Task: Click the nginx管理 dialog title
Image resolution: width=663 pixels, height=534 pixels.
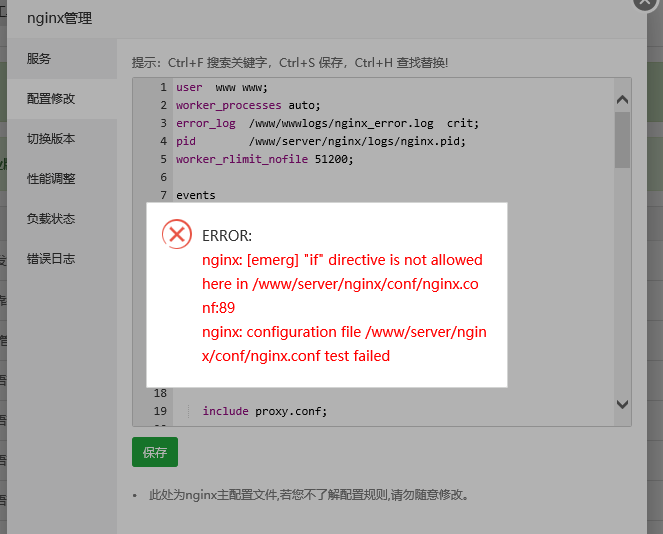Action: (60, 18)
